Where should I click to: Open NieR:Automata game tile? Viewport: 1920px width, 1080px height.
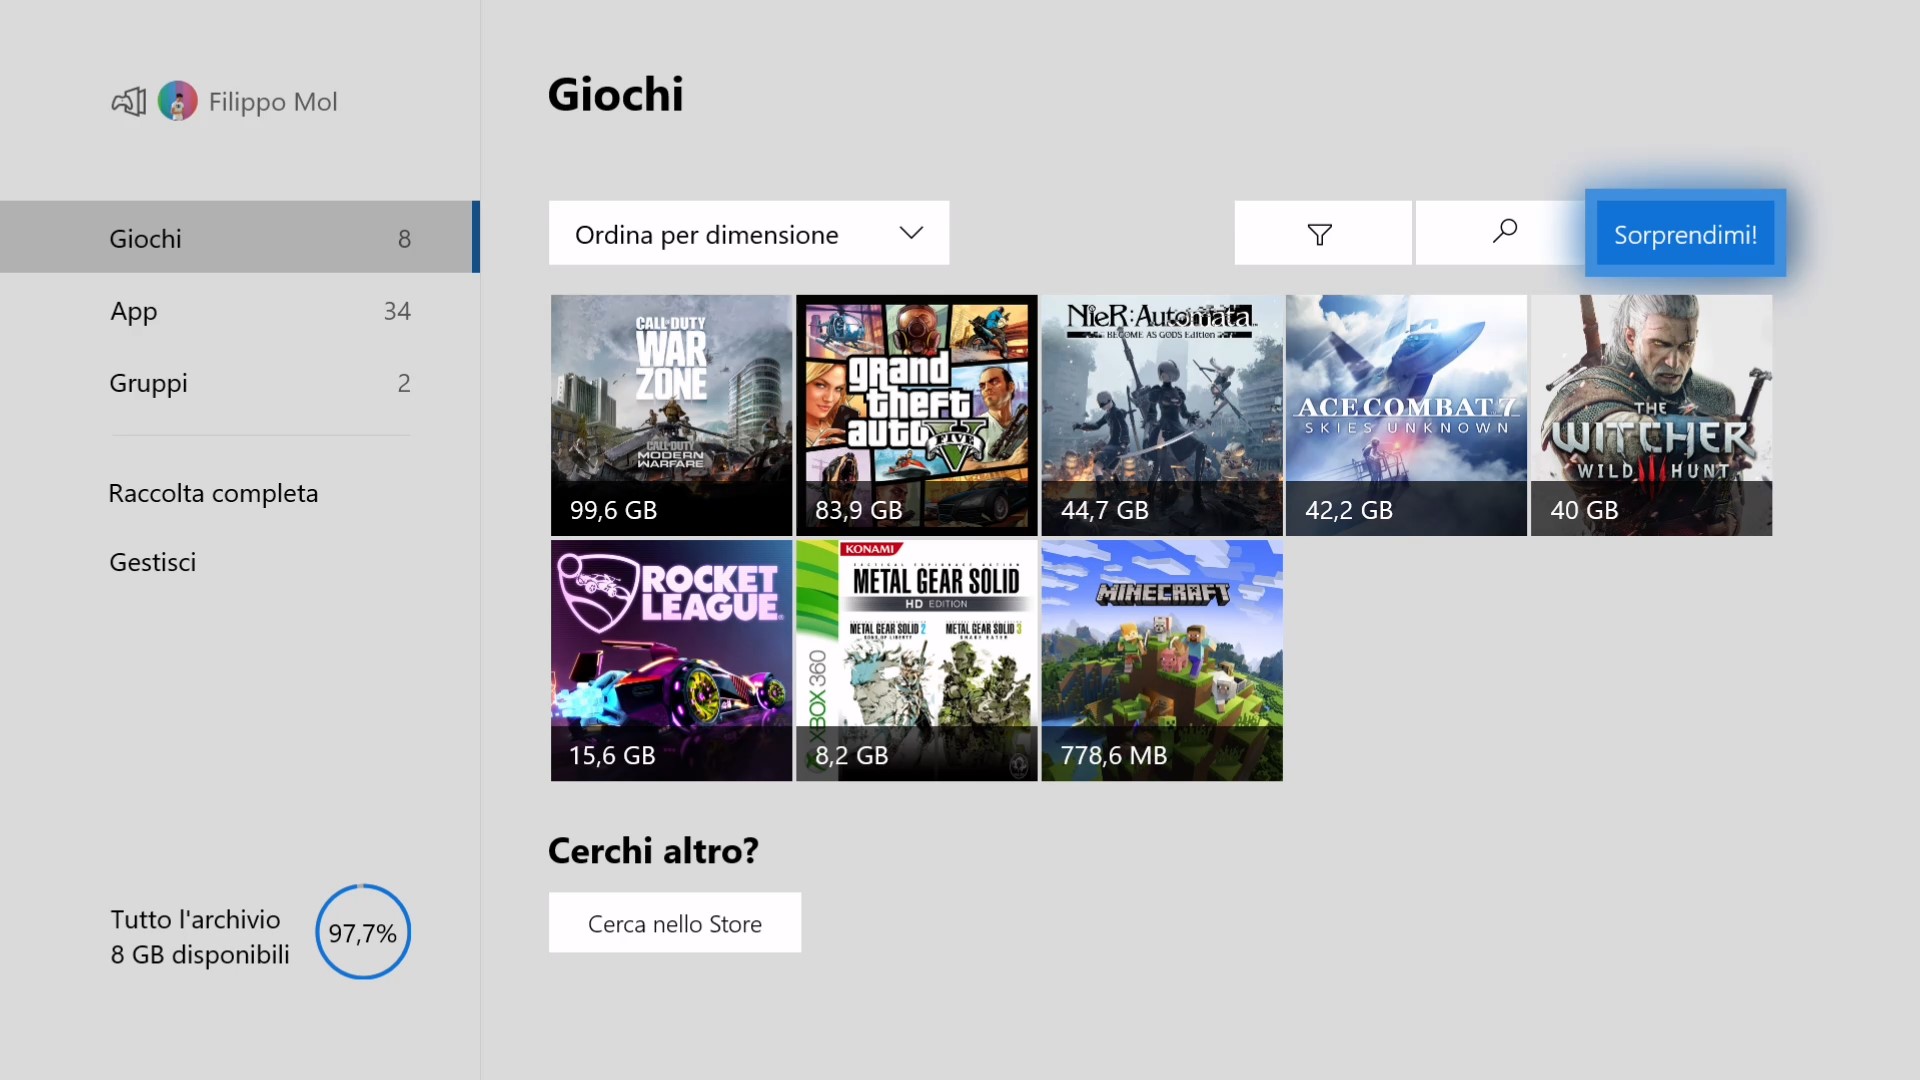1162,415
